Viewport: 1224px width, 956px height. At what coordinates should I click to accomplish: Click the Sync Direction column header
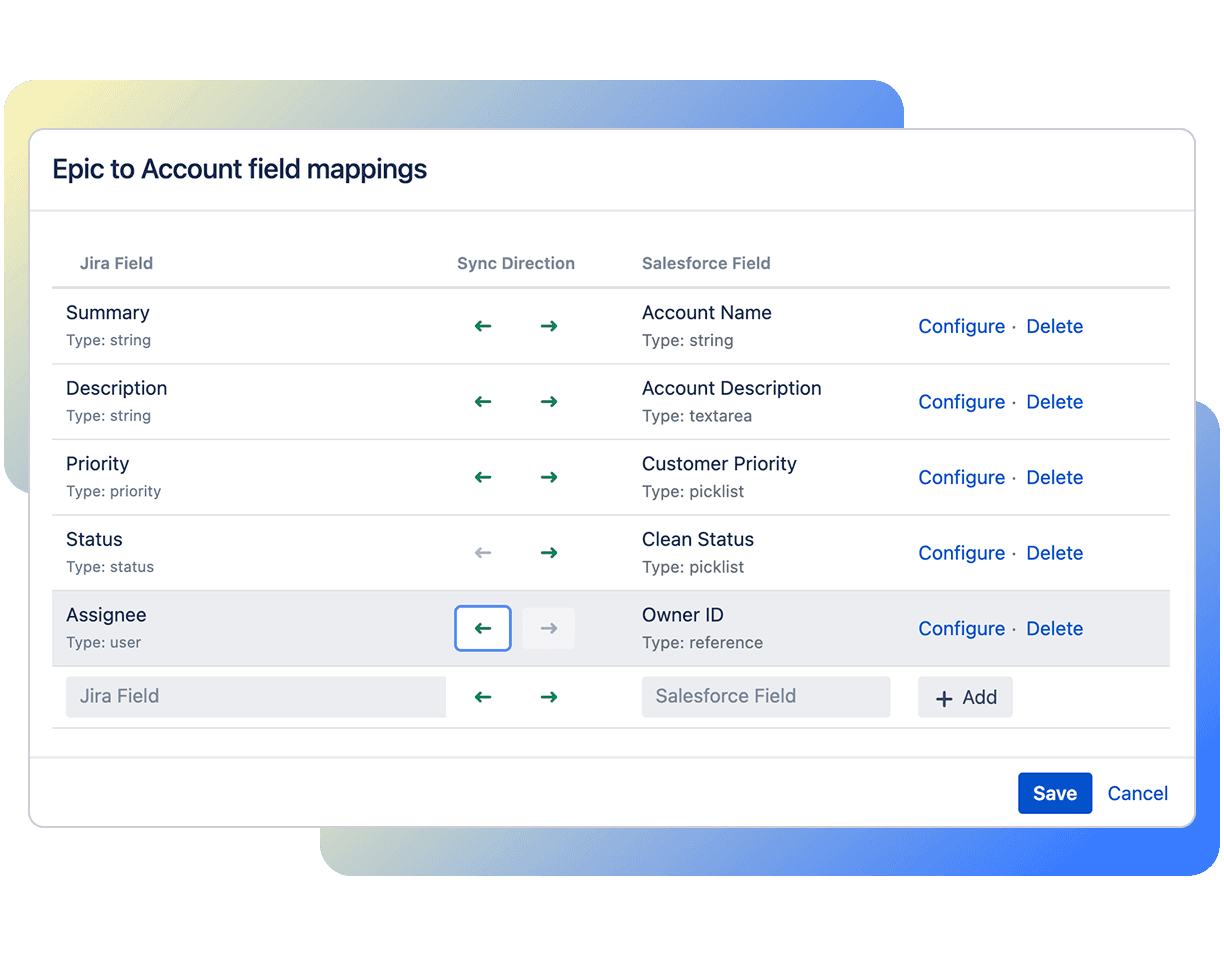(516, 264)
